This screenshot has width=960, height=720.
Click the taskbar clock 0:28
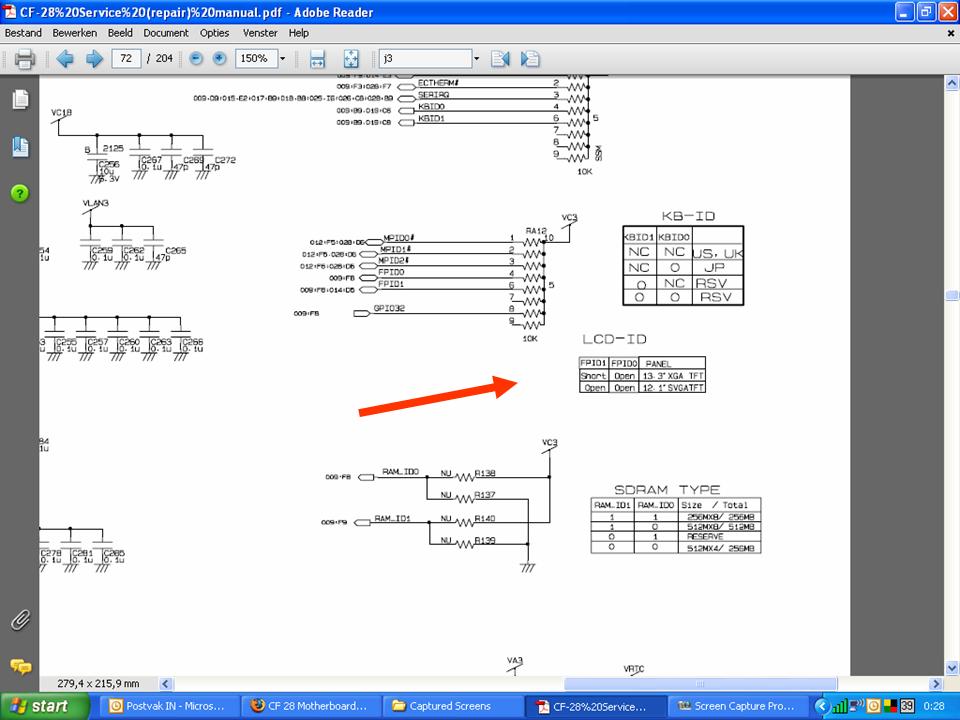pyautogui.click(x=934, y=706)
